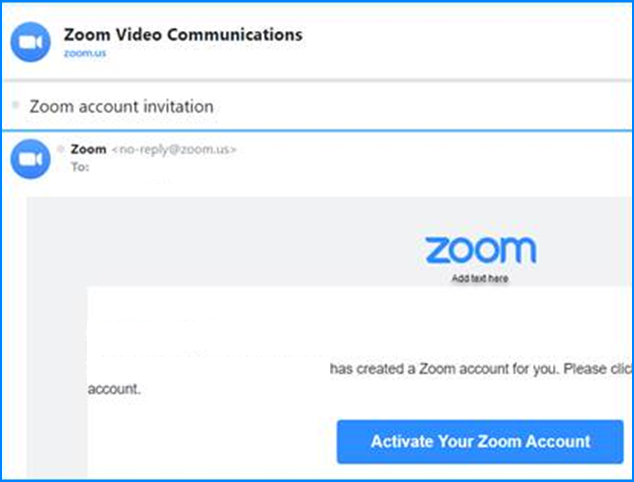Click the Activate Your Zoom Account button

pos(480,442)
